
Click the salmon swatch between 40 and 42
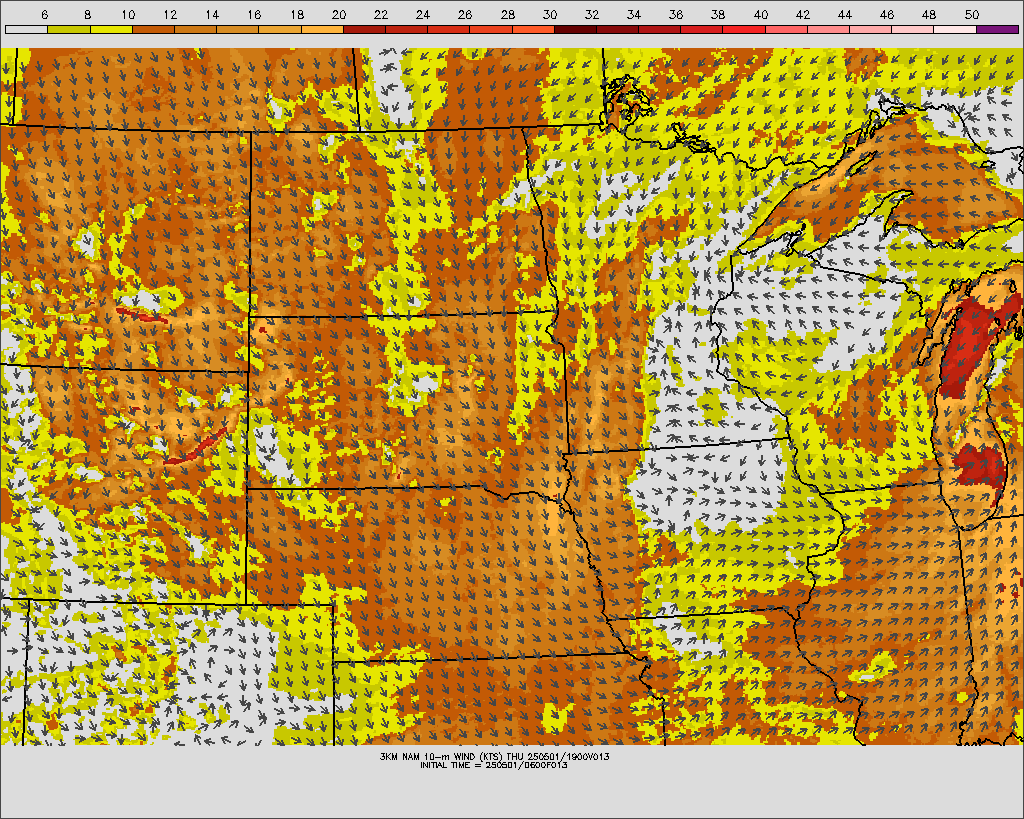pos(786,29)
